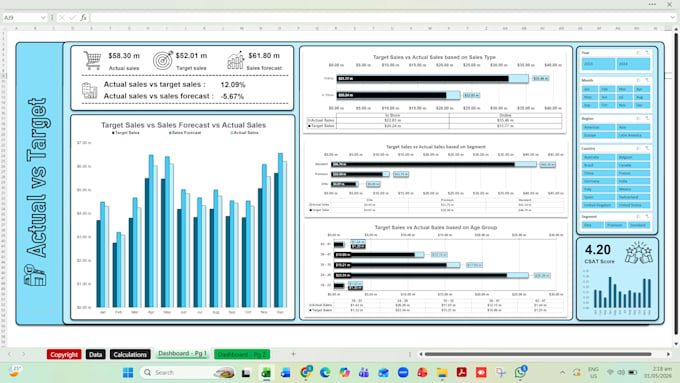The height and width of the screenshot is (383, 680).
Task: Open the three-dot window options menu
Action: coord(652,4)
